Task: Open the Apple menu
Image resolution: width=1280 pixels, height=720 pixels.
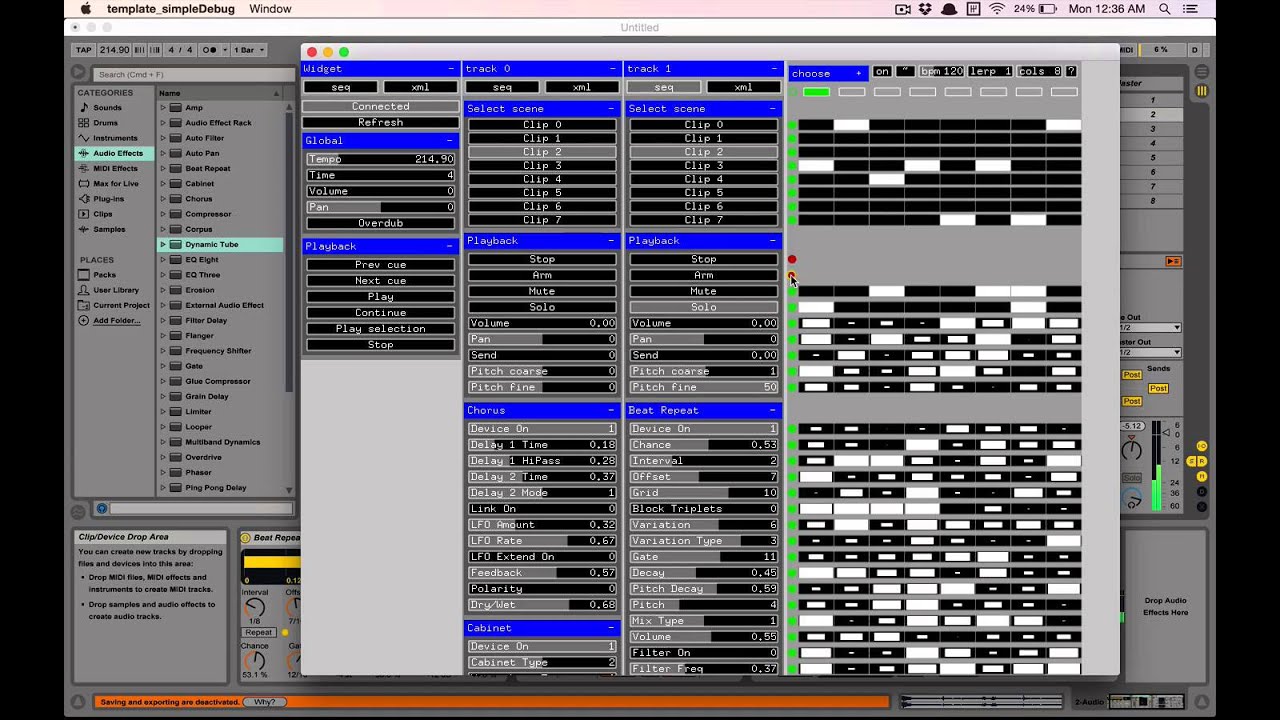Action: coord(85,9)
